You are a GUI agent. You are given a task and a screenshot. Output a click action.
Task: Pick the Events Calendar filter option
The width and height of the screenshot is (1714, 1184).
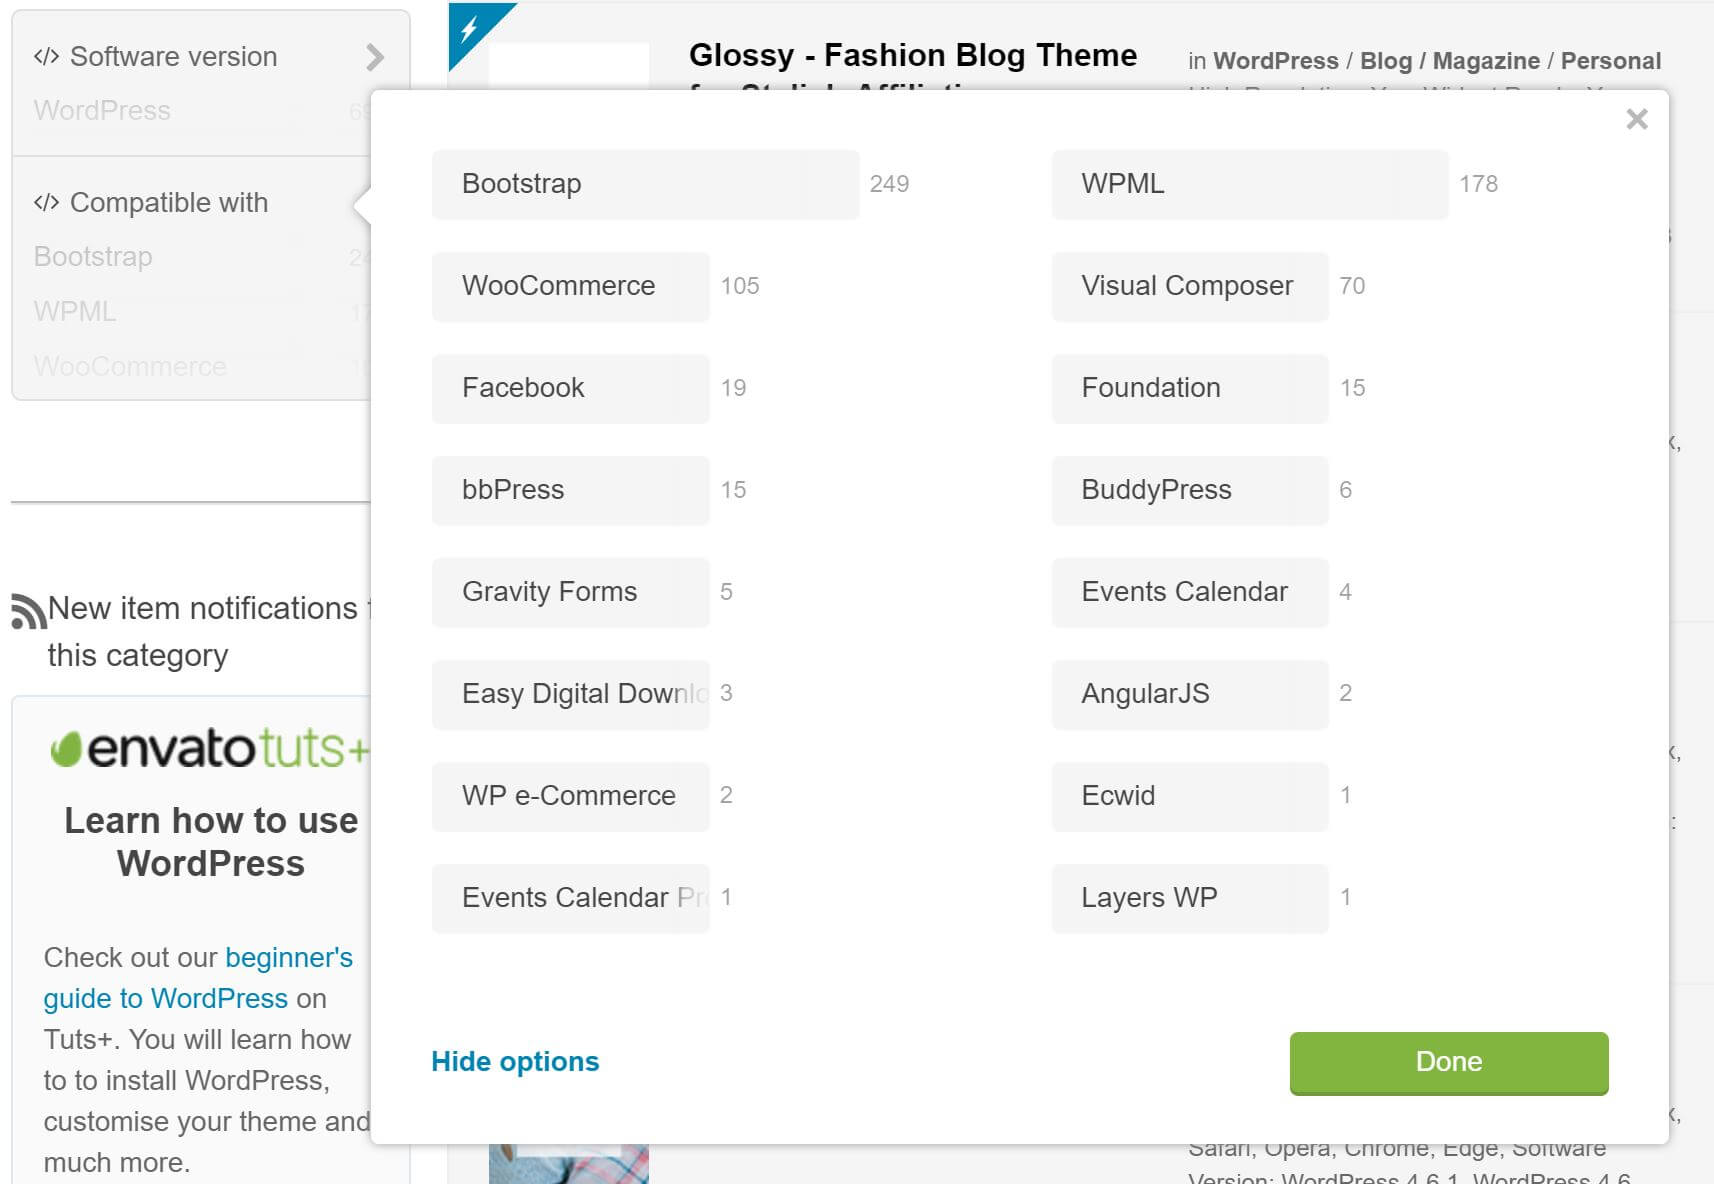pos(1189,592)
